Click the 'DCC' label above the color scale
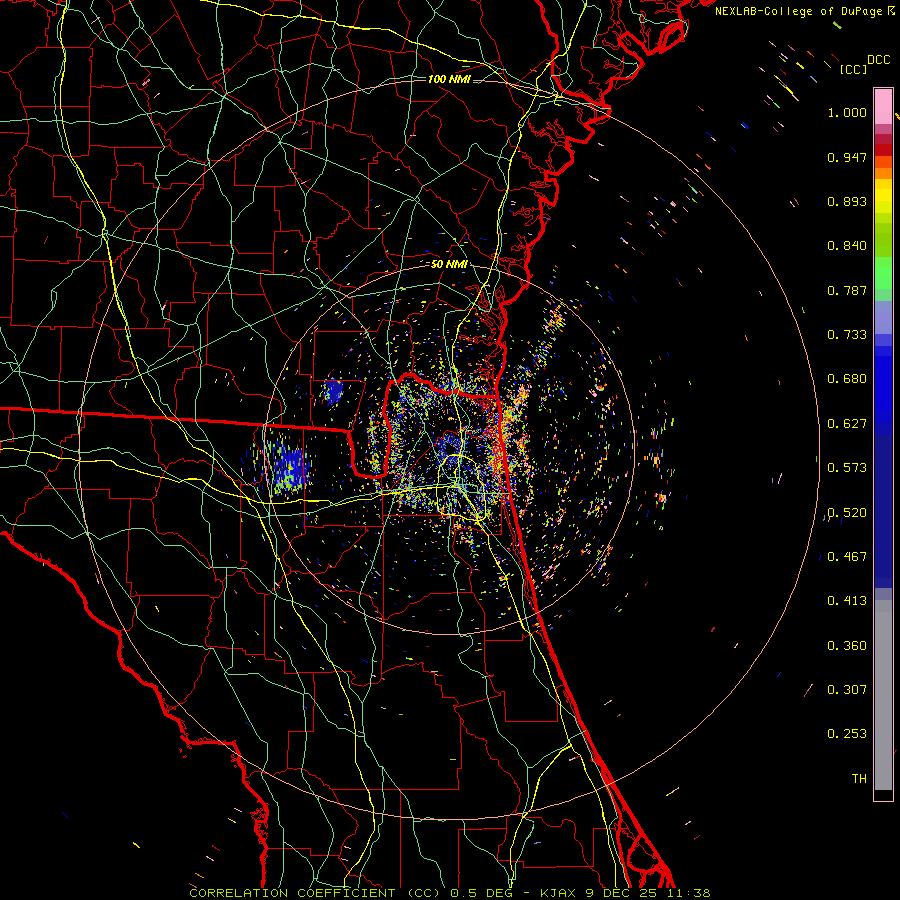Screen dimensions: 900x900 [878, 60]
